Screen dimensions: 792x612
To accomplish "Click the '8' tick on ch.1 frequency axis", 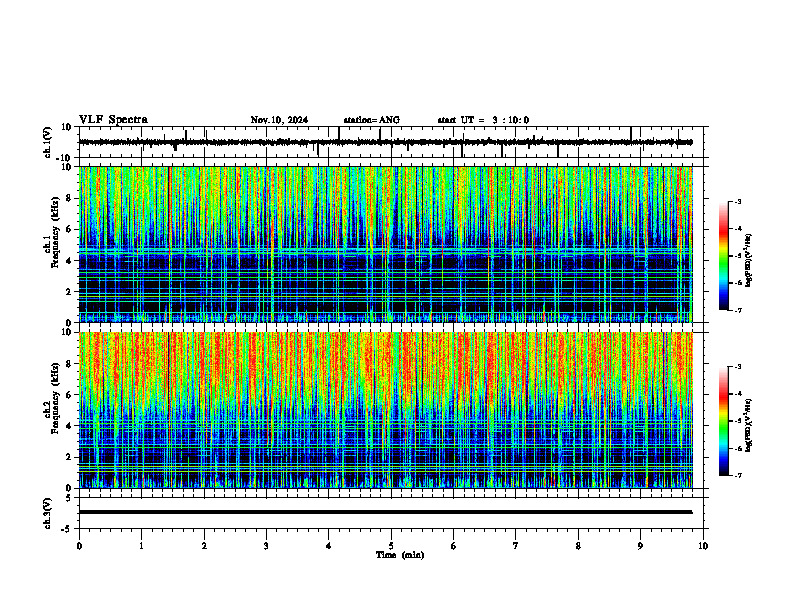I will point(70,198).
